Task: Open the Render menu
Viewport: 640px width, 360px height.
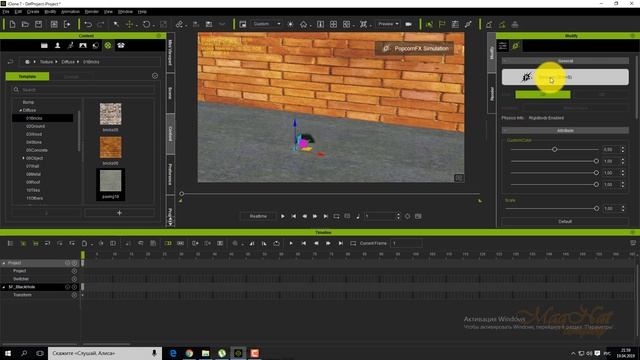Action: 92,12
